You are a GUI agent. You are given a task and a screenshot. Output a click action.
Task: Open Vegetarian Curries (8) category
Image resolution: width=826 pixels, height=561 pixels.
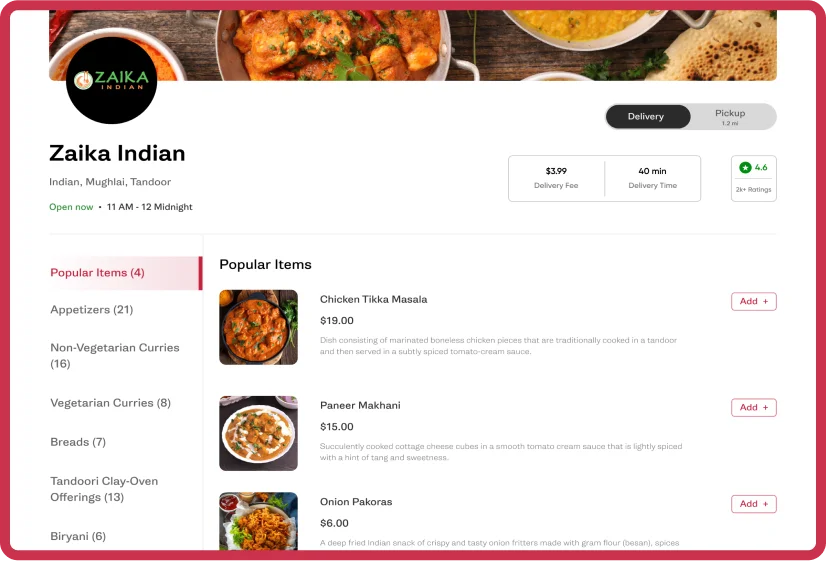[x=111, y=403]
